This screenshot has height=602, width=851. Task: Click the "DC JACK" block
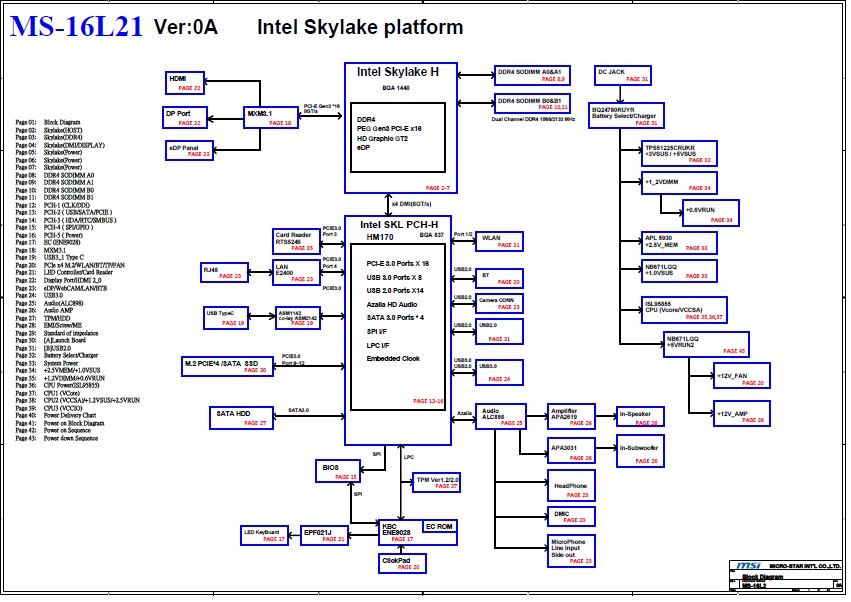pyautogui.click(x=623, y=75)
